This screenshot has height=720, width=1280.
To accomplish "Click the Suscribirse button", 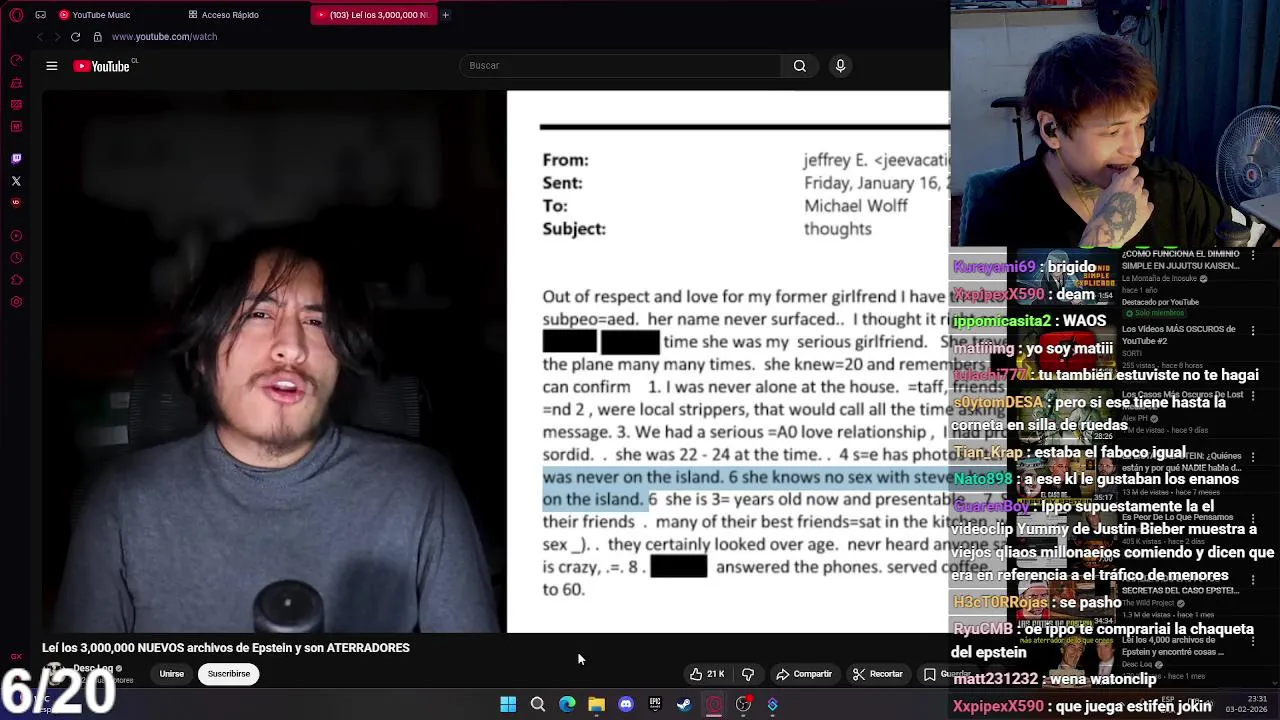I will tap(229, 674).
